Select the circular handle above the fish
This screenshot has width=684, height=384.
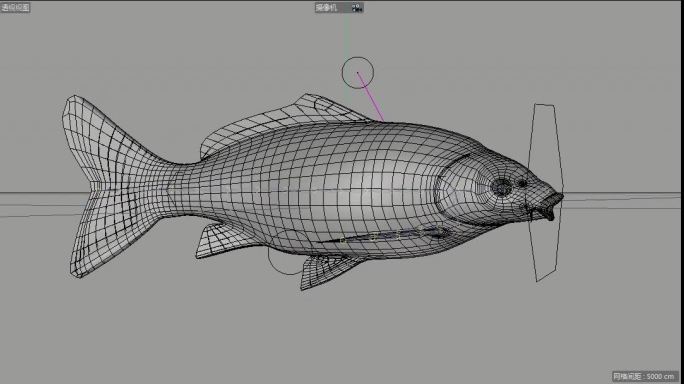358,72
